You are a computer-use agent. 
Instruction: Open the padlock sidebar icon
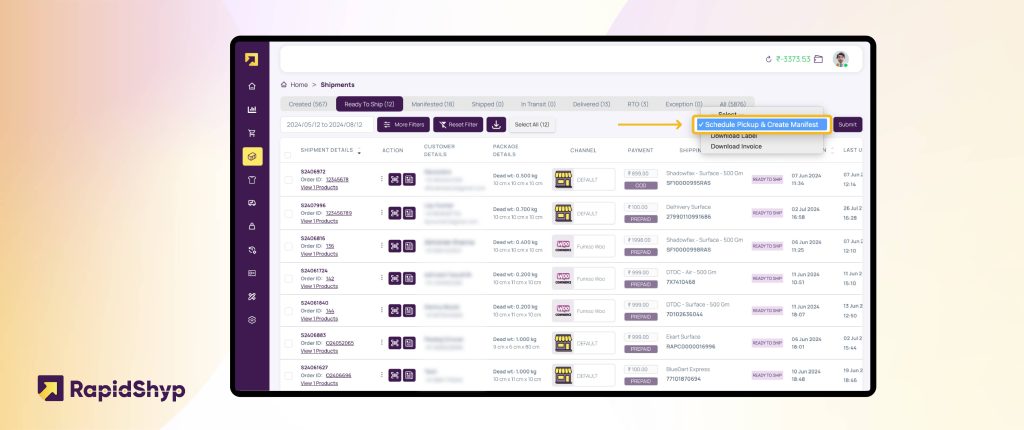coord(252,226)
